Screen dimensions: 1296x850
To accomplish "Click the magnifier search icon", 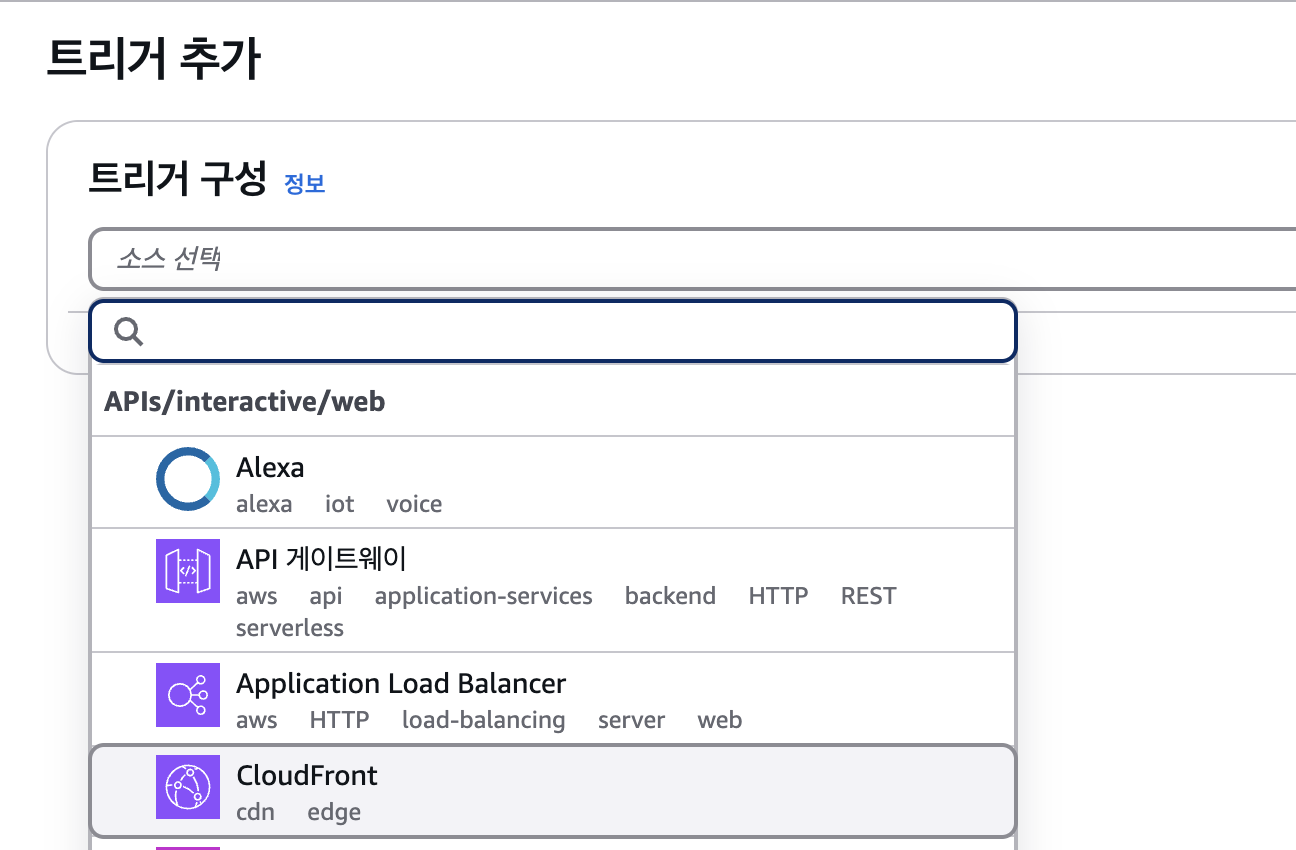I will [x=129, y=331].
